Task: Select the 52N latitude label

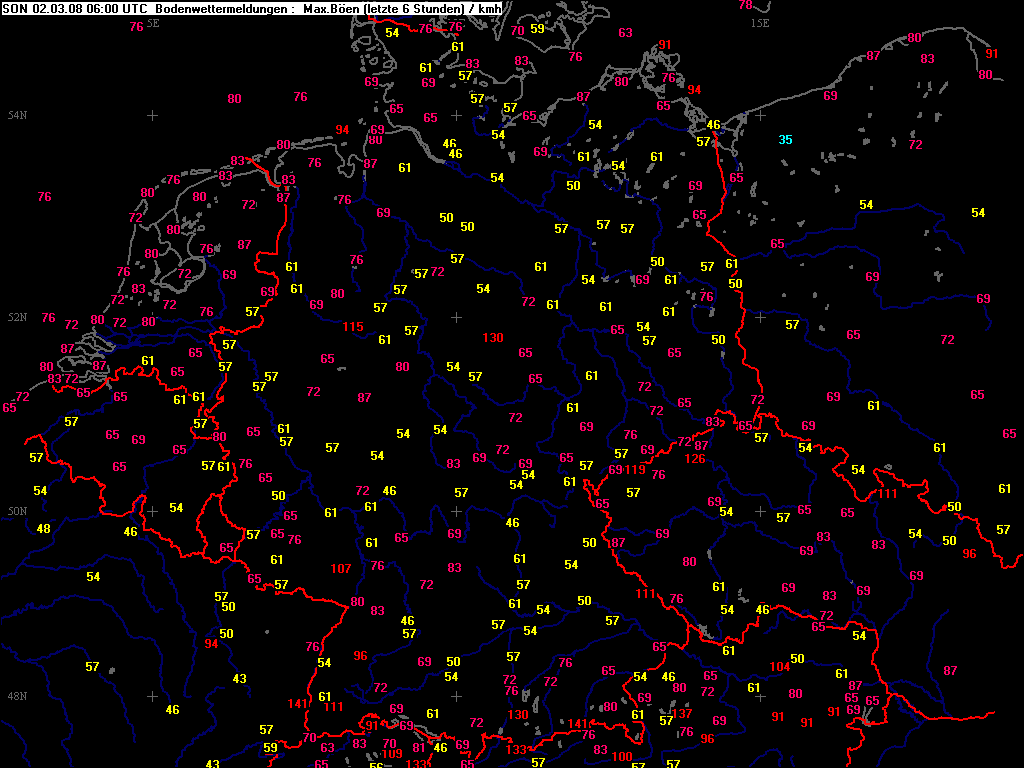Action: (x=16, y=318)
